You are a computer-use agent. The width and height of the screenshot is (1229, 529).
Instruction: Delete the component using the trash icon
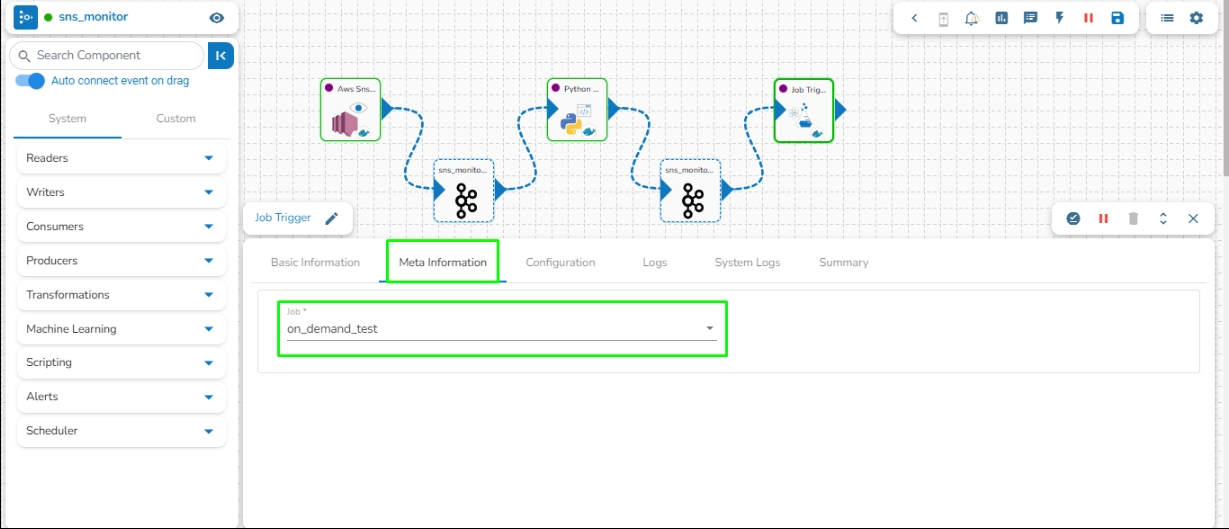(x=1133, y=218)
